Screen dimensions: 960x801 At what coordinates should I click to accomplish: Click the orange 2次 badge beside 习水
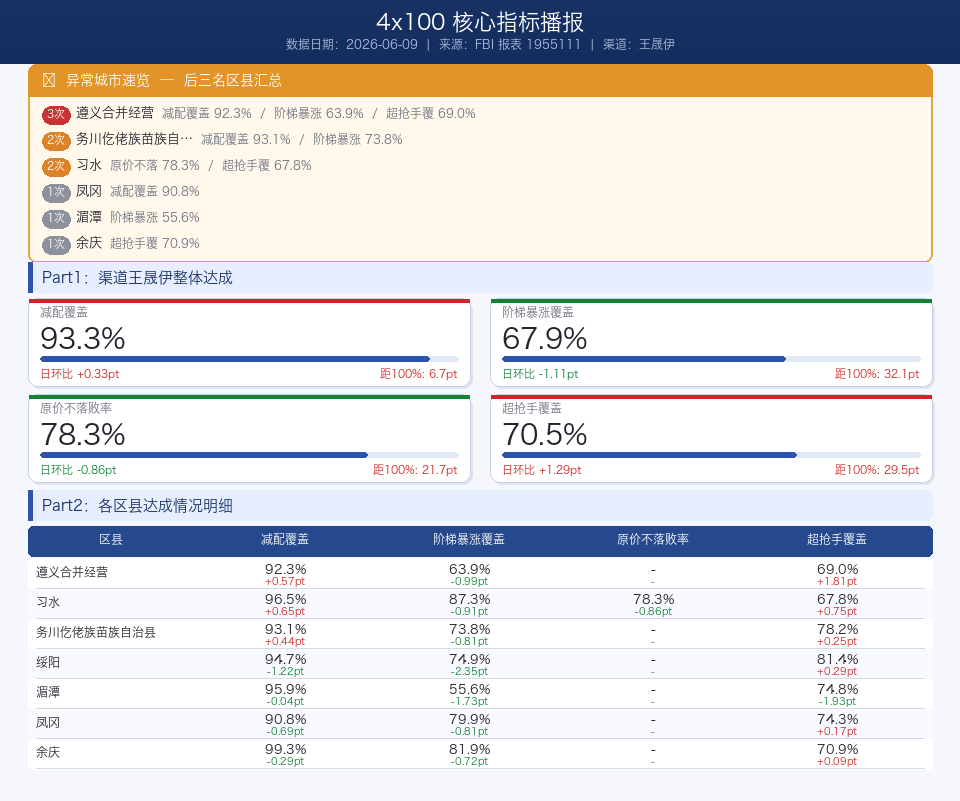56,166
